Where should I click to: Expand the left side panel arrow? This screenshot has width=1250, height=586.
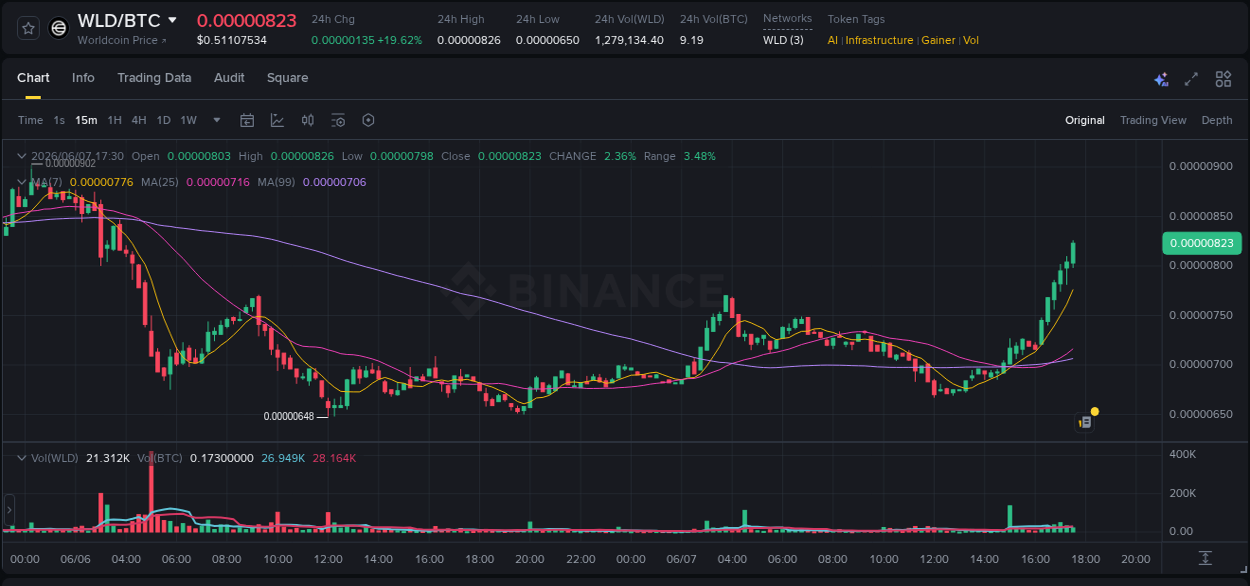[x=10, y=510]
